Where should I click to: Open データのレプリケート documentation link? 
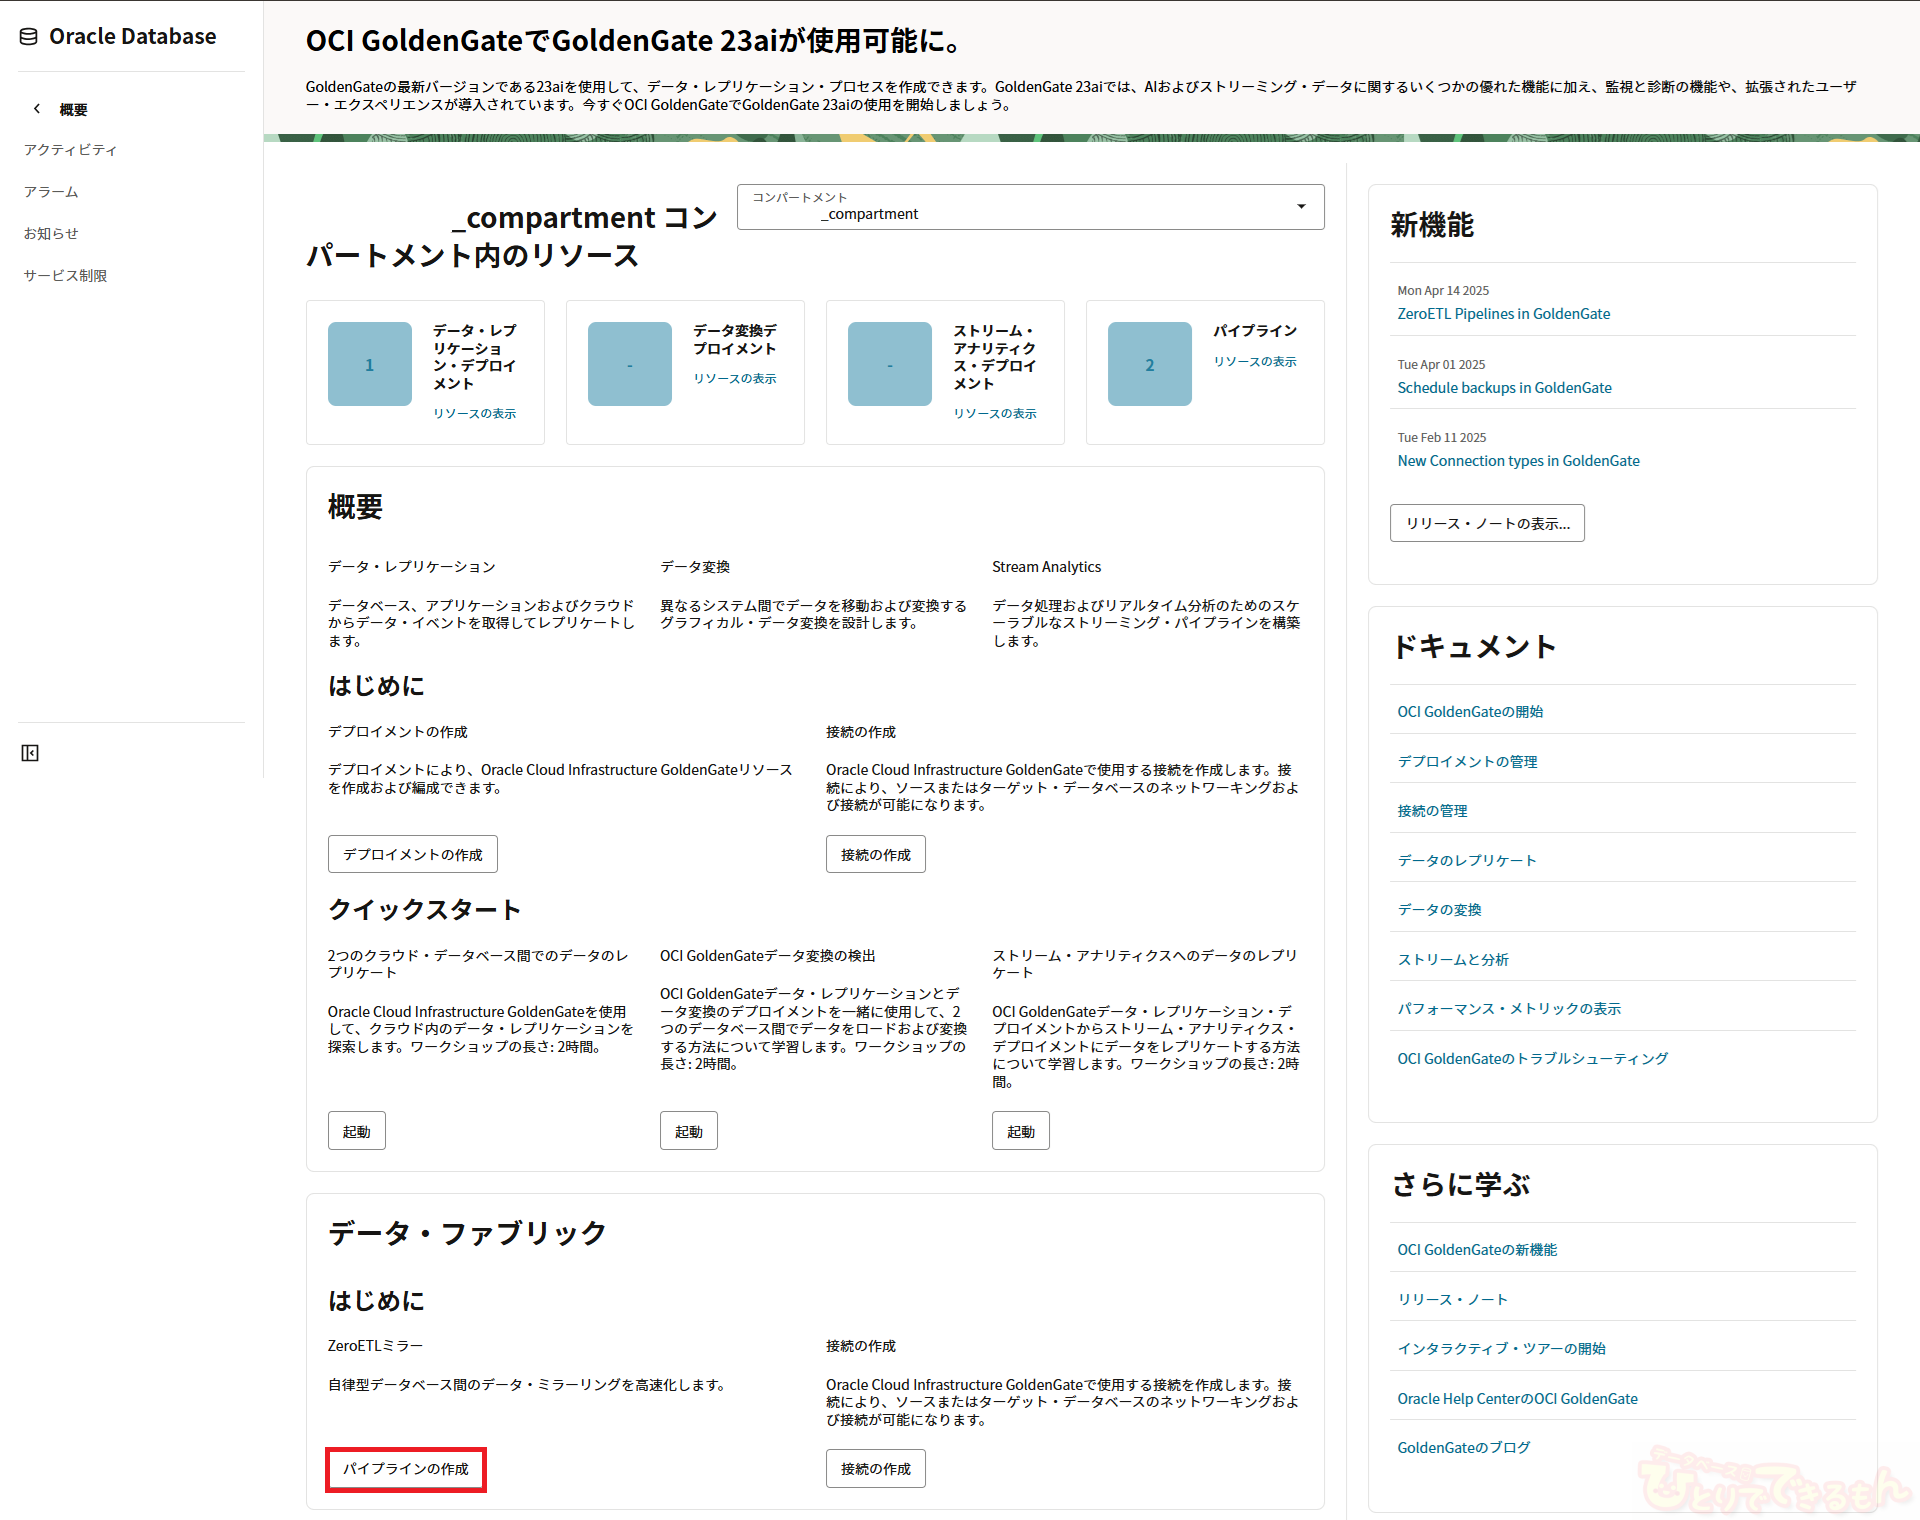pyautogui.click(x=1467, y=861)
